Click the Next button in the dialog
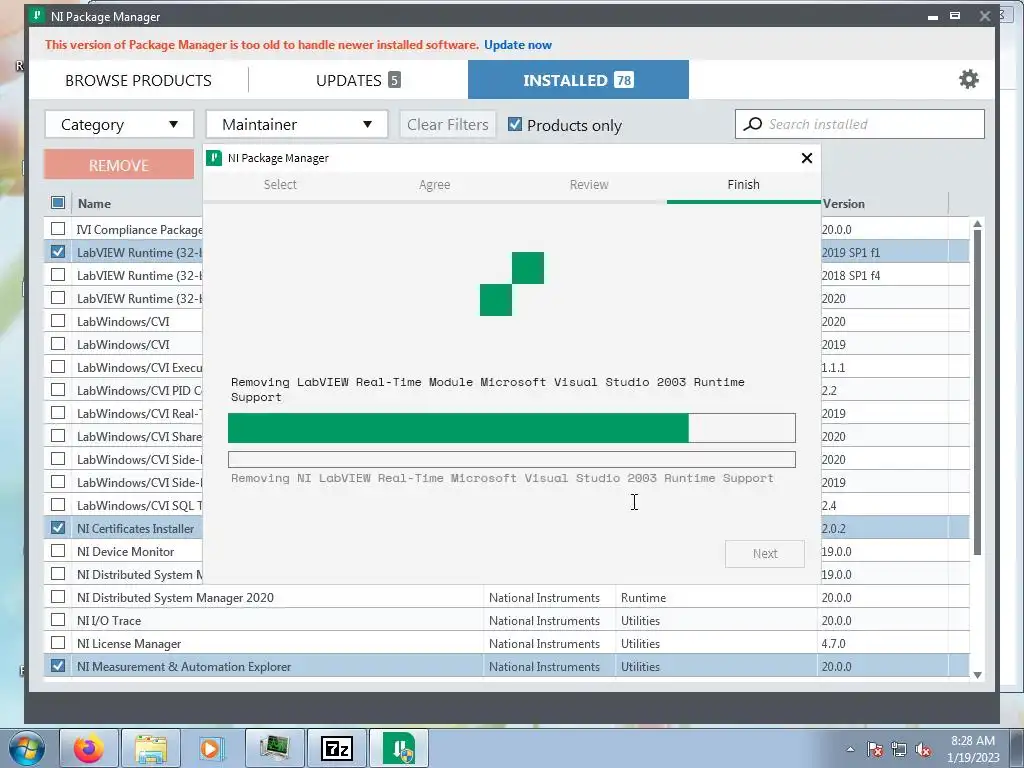The image size is (1024, 768). tap(765, 554)
